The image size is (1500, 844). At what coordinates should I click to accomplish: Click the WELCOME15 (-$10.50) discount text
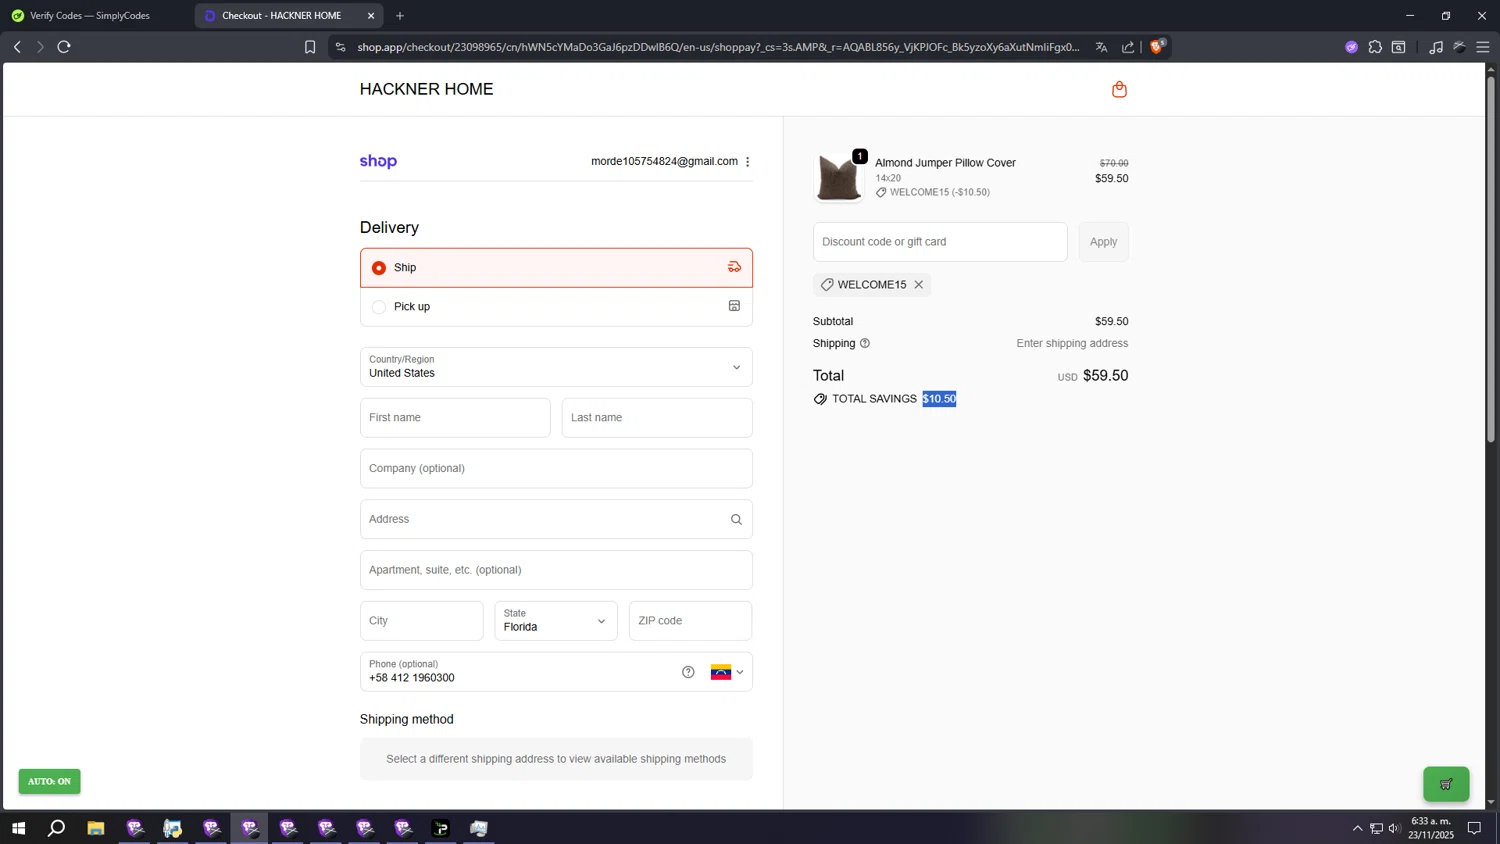pos(939,192)
